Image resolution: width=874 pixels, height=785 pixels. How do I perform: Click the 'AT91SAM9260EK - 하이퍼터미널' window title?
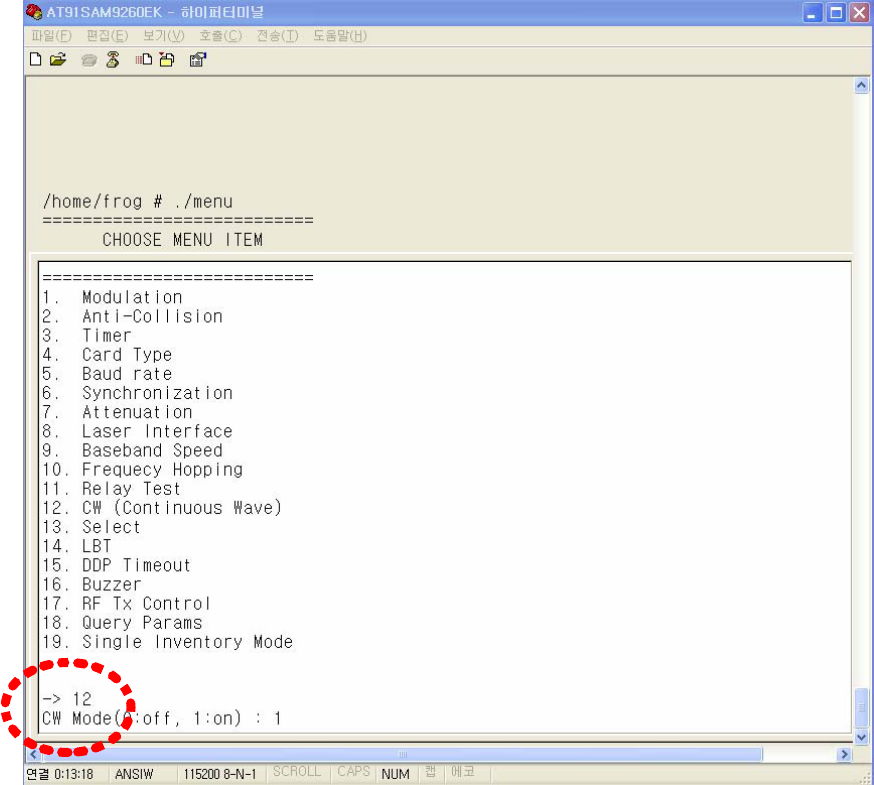click(x=155, y=12)
